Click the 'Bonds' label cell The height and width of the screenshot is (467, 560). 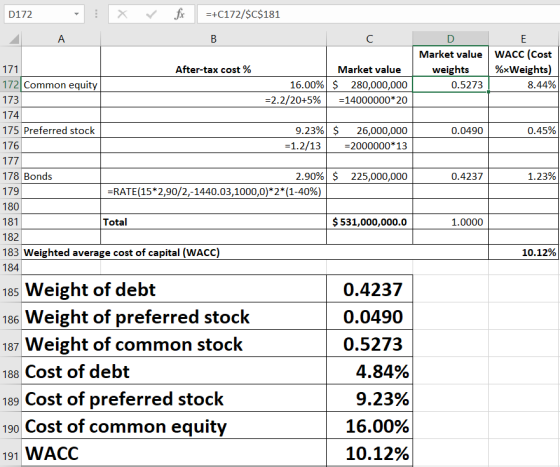point(61,176)
